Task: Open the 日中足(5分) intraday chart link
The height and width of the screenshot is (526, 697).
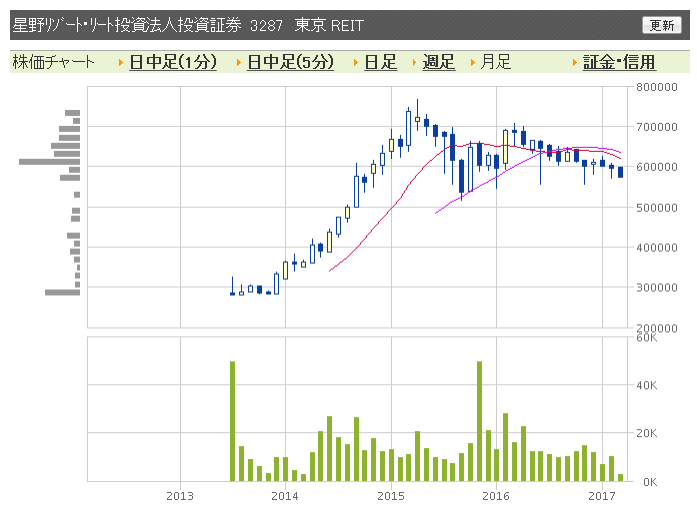Action: click(290, 62)
